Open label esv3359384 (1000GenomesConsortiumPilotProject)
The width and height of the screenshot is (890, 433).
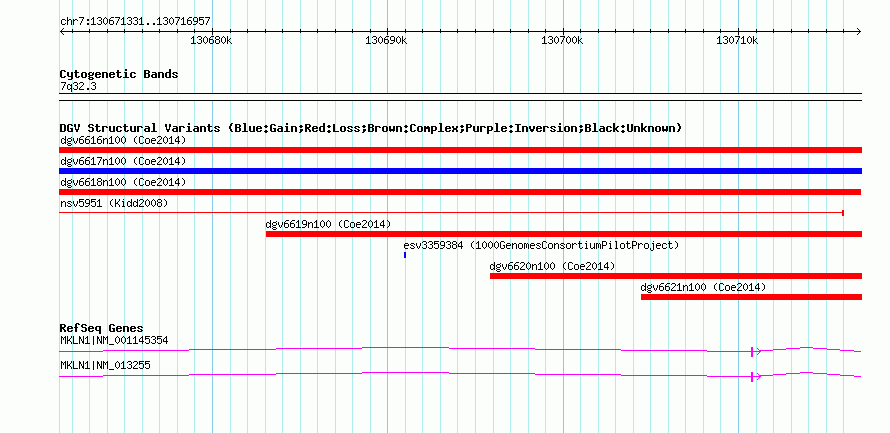tap(541, 245)
